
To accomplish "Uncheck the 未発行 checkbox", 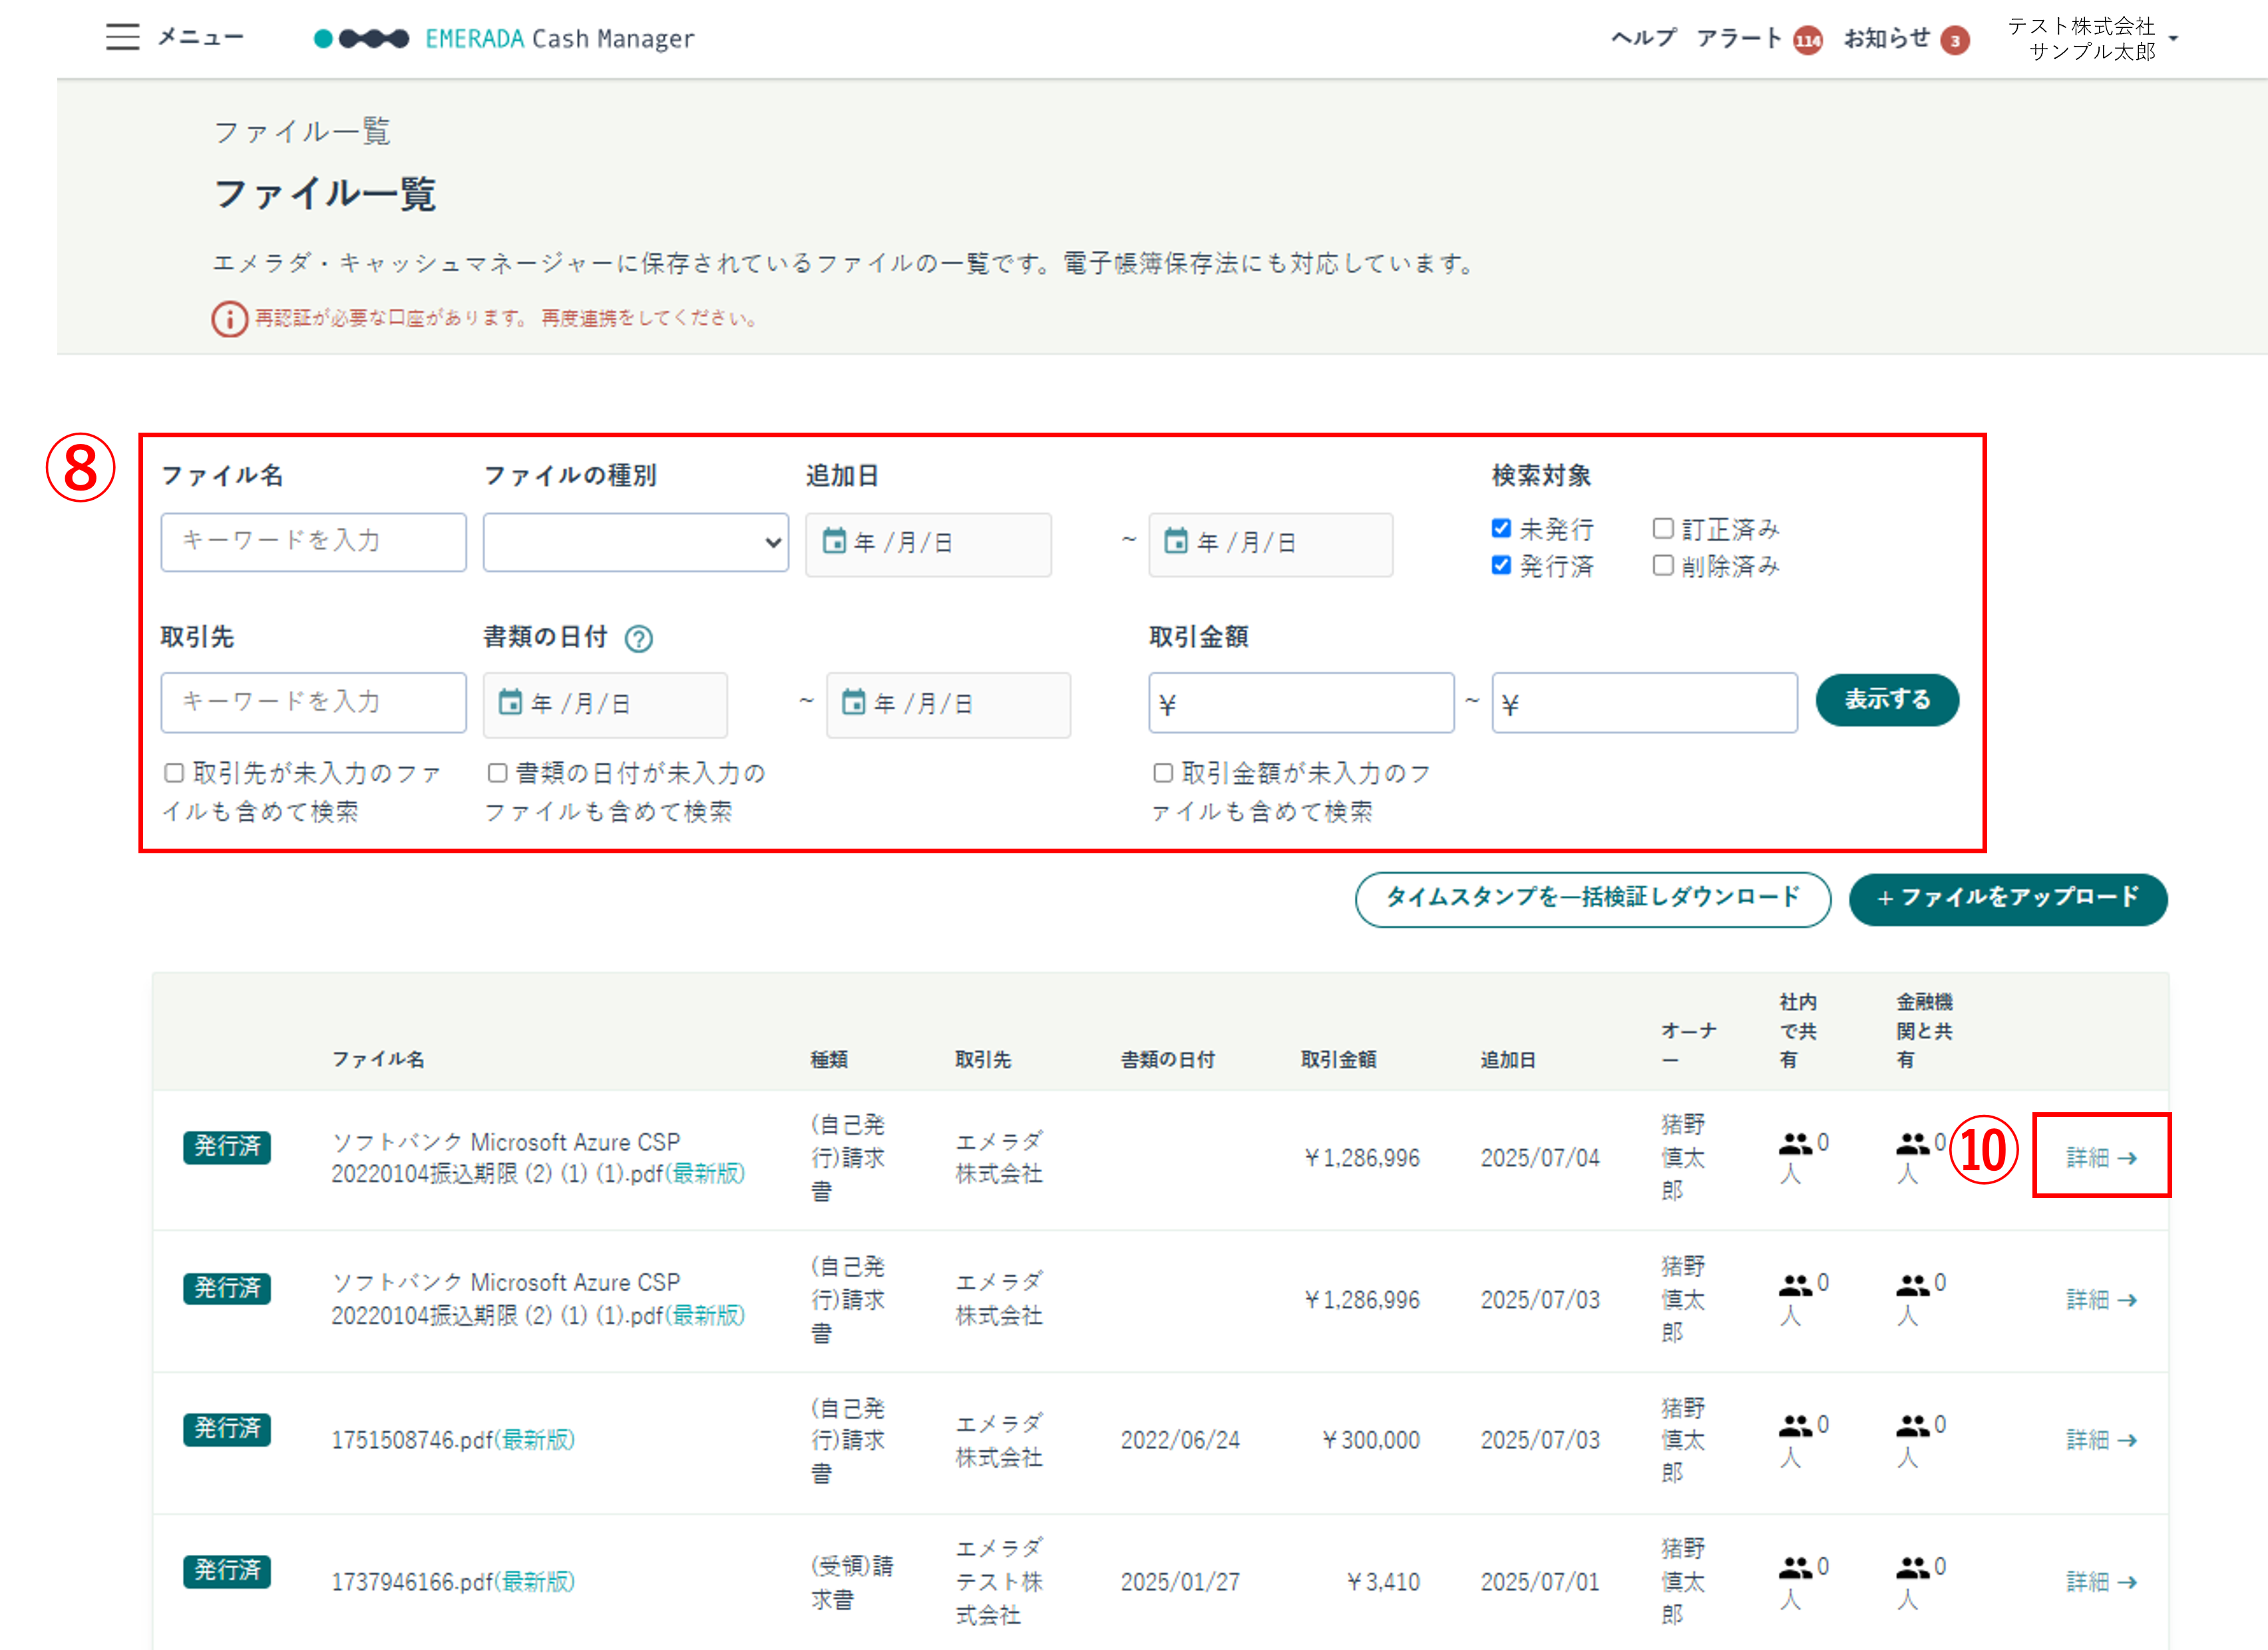I will (x=1501, y=528).
